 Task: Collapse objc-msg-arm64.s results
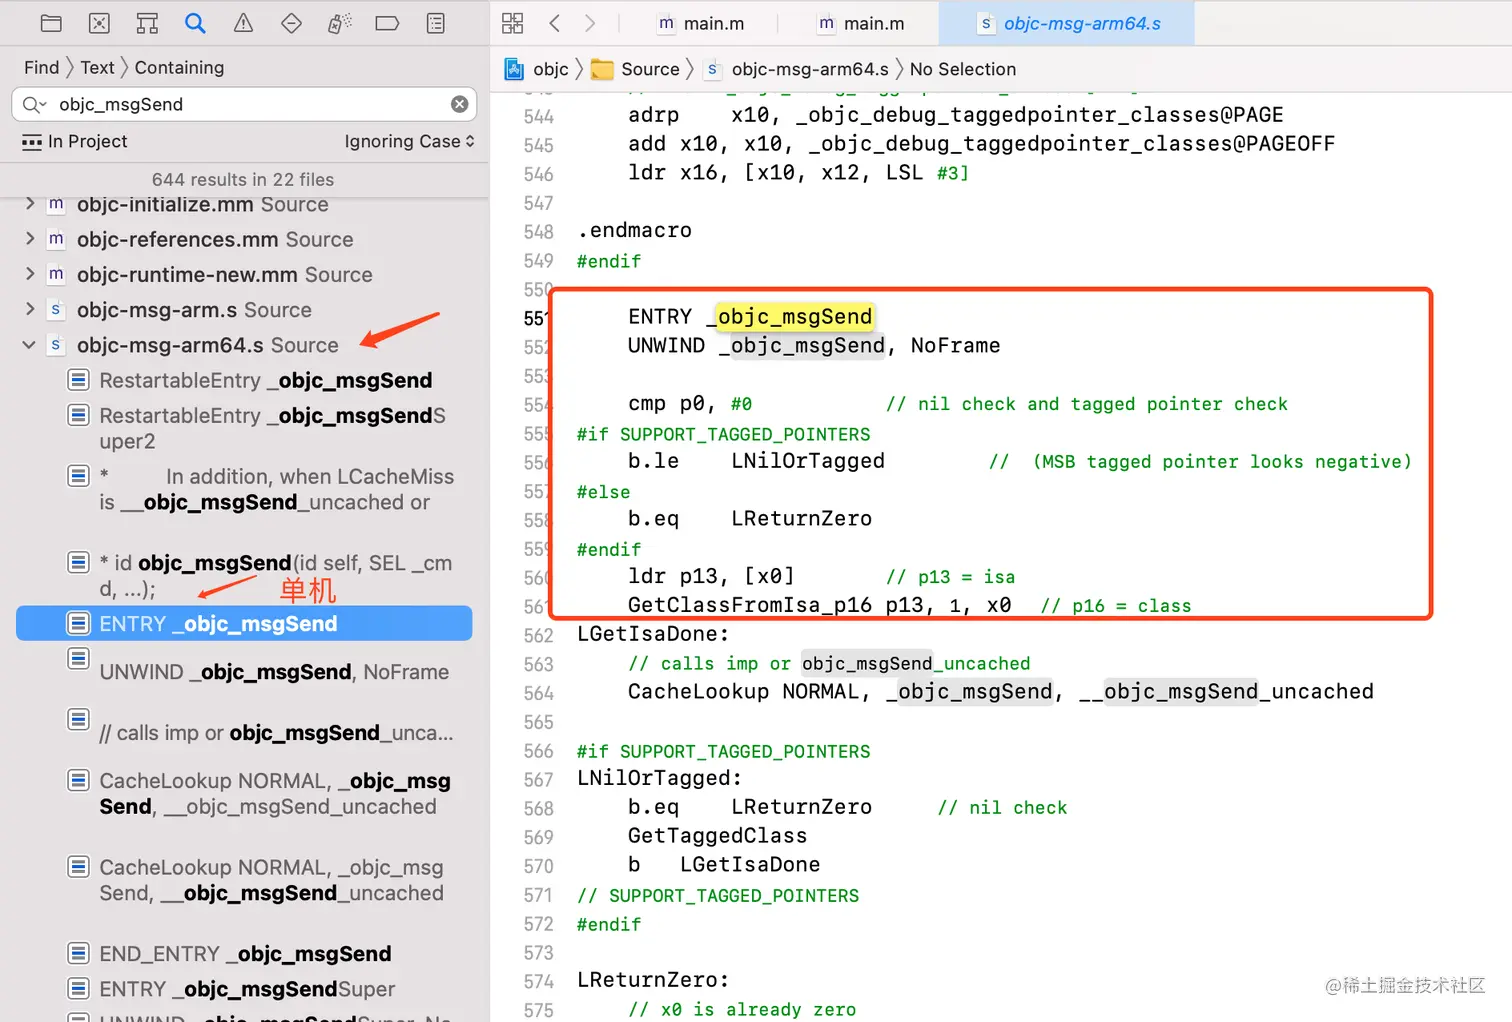(x=29, y=344)
